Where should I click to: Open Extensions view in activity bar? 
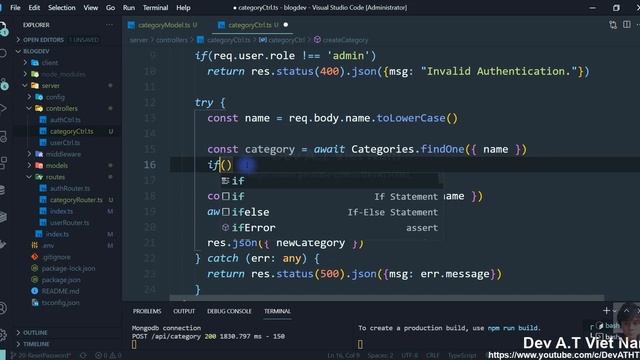click(x=3, y=162)
